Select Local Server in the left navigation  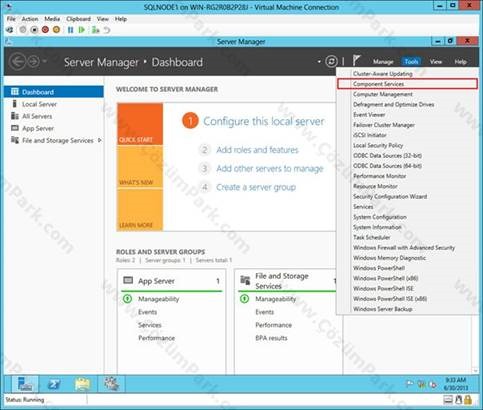point(54,104)
